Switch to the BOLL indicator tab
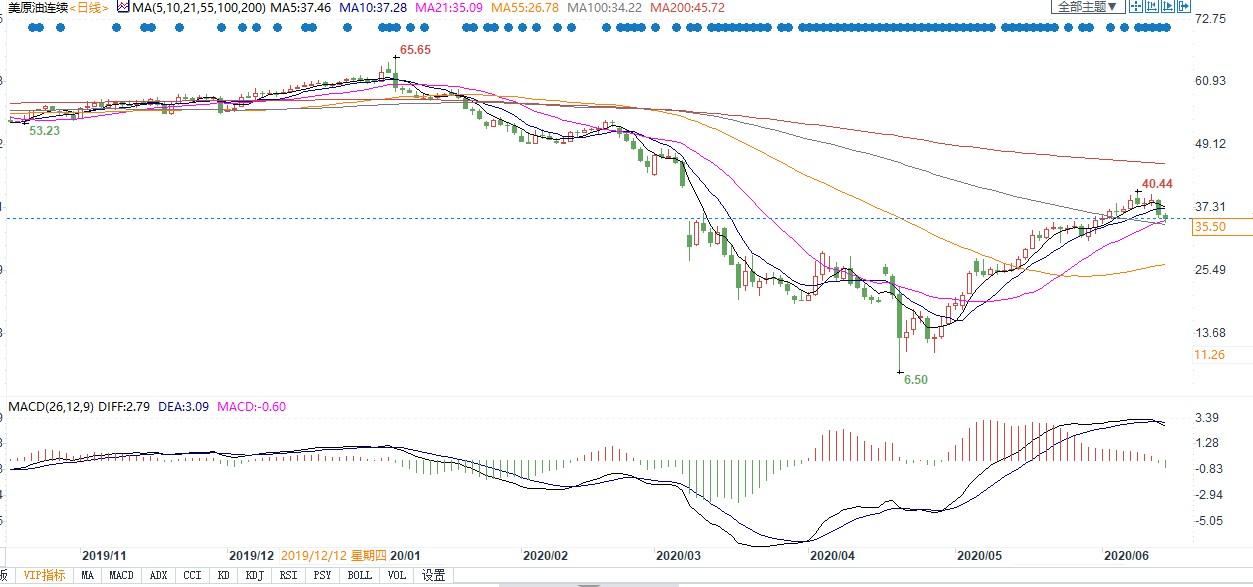This screenshot has width=1253, height=587. pos(358,575)
